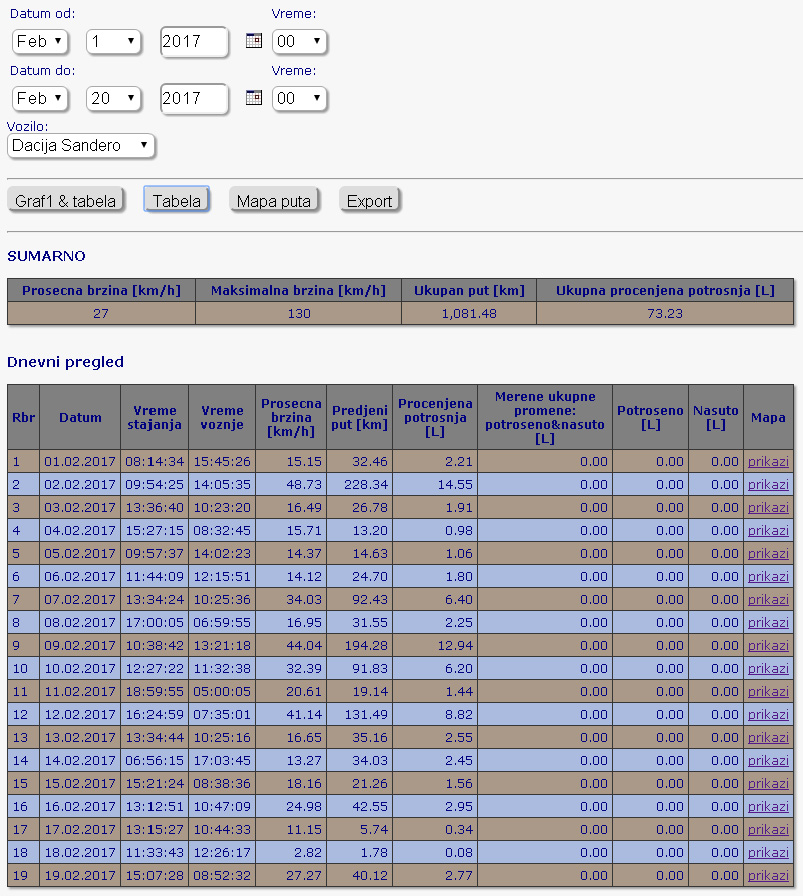Click the Vreme voznje column header
The image size is (803, 896).
(x=222, y=417)
